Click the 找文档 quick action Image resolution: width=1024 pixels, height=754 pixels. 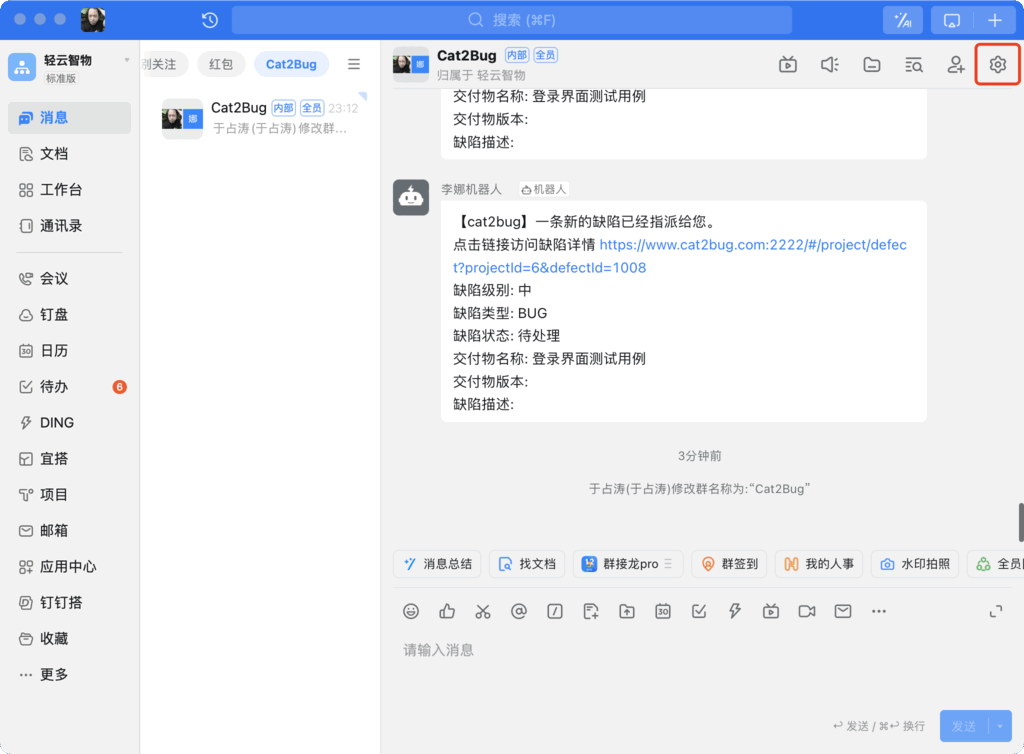(527, 563)
